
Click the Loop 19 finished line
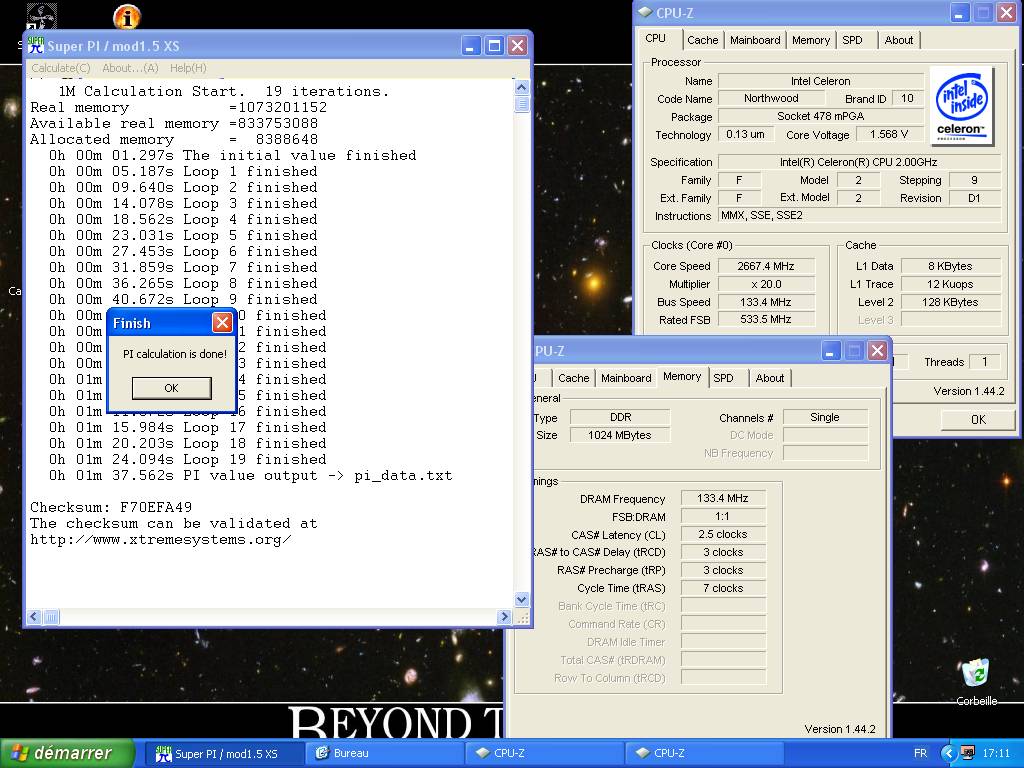[x=187, y=460]
